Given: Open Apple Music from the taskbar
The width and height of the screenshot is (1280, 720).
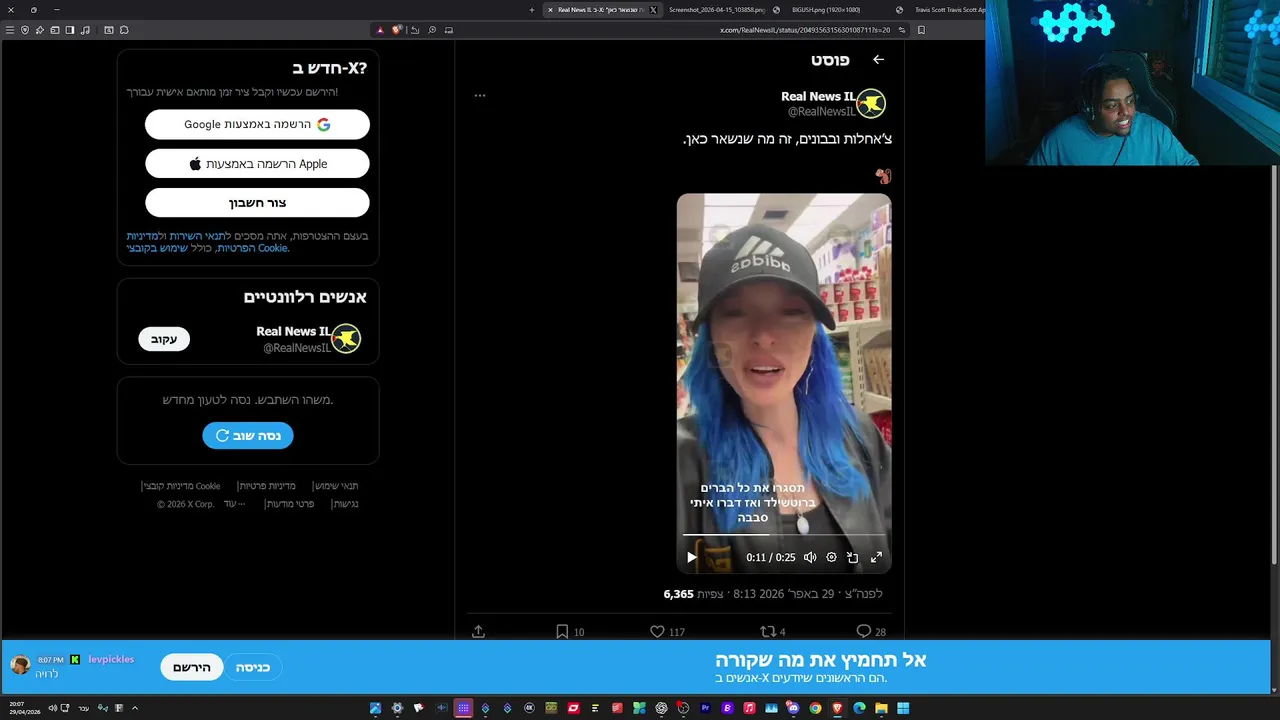Looking at the screenshot, I should (x=749, y=708).
